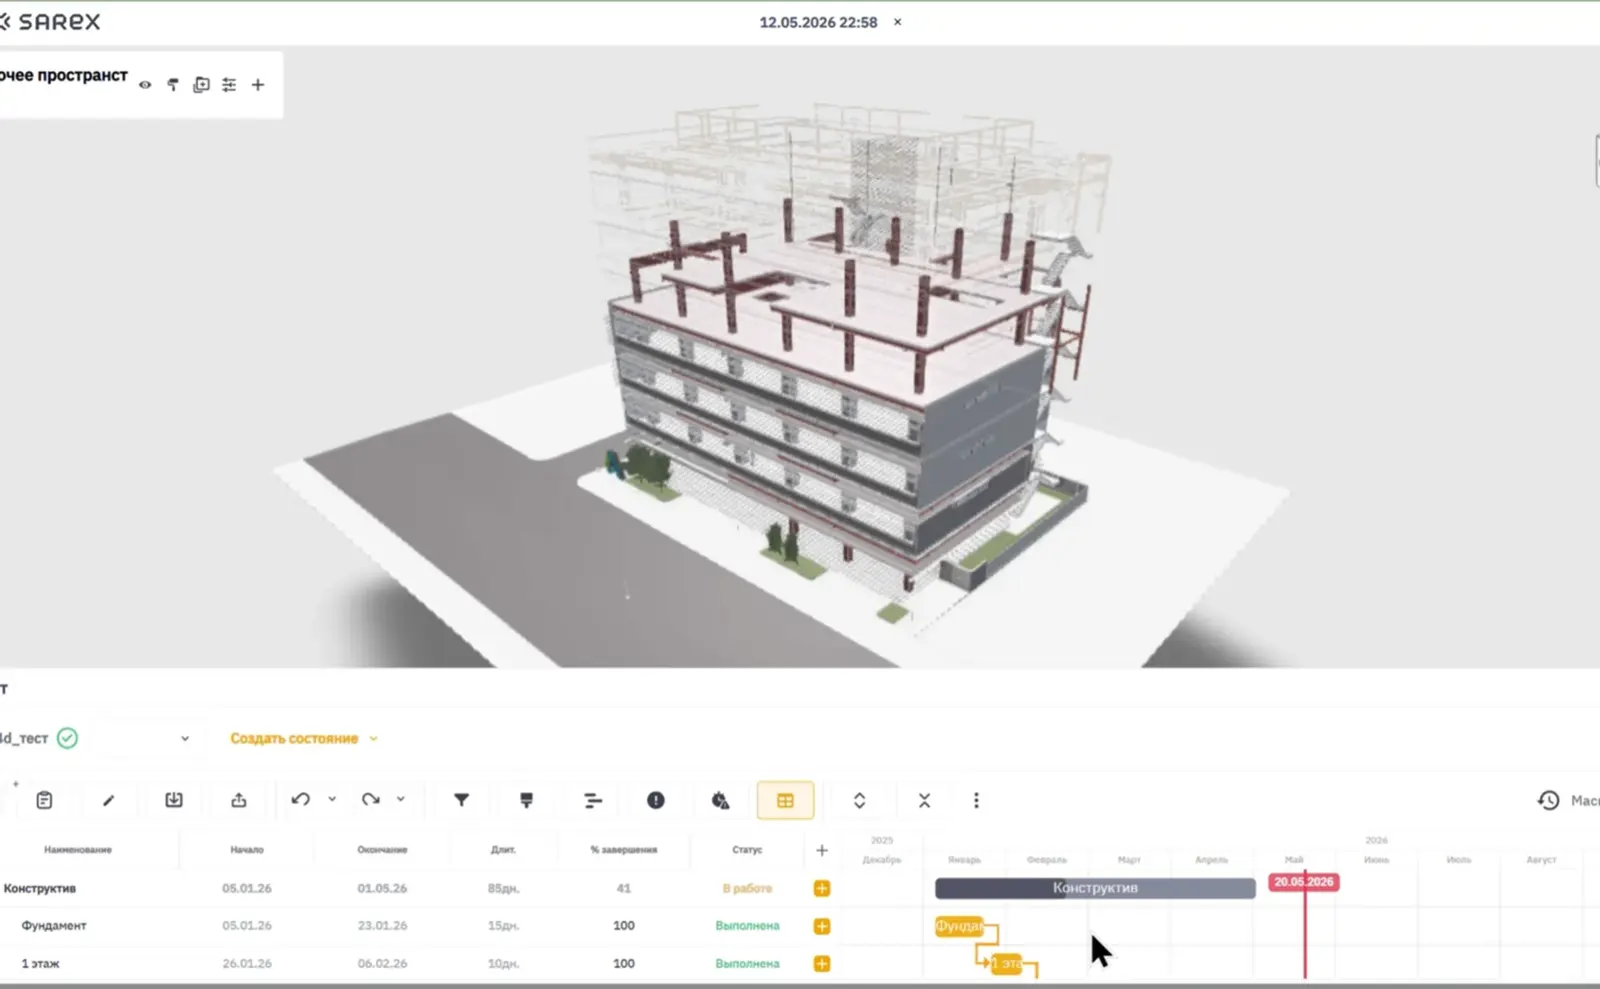The image size is (1600, 989).
Task: Click the green check status next to 4d_тест
Action: pos(67,738)
